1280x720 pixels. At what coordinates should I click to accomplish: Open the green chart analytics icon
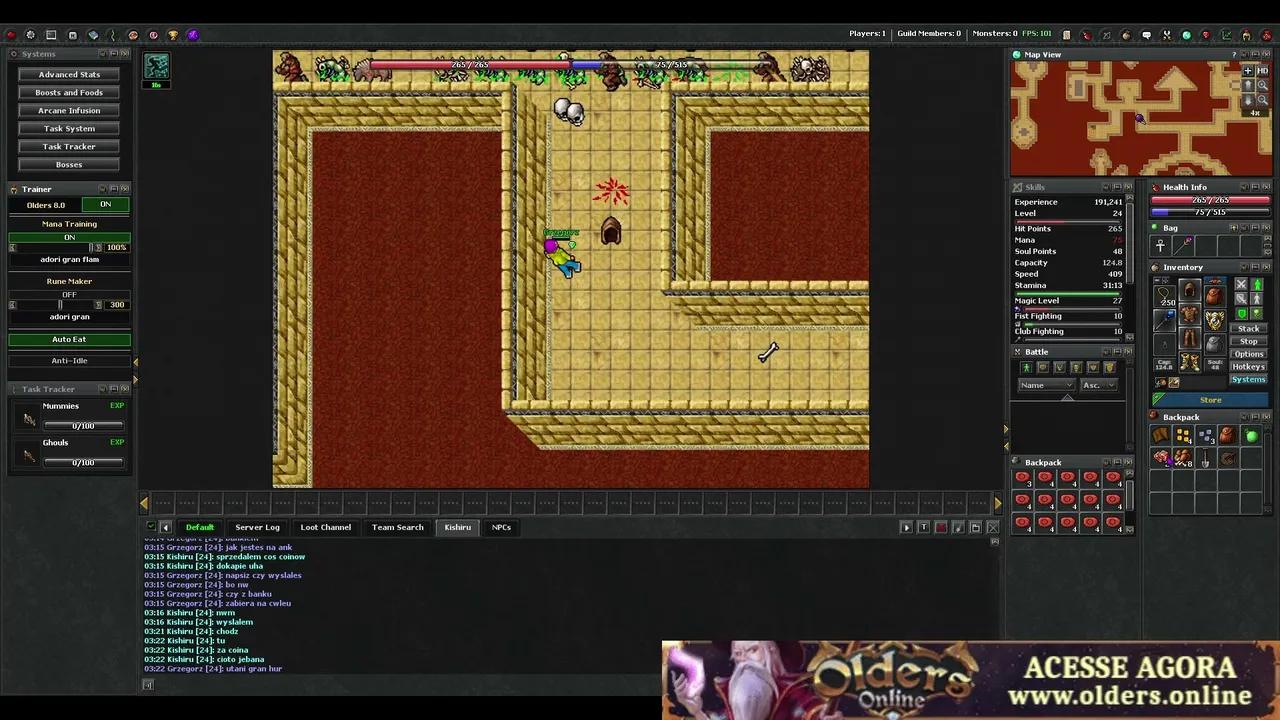(1227, 35)
